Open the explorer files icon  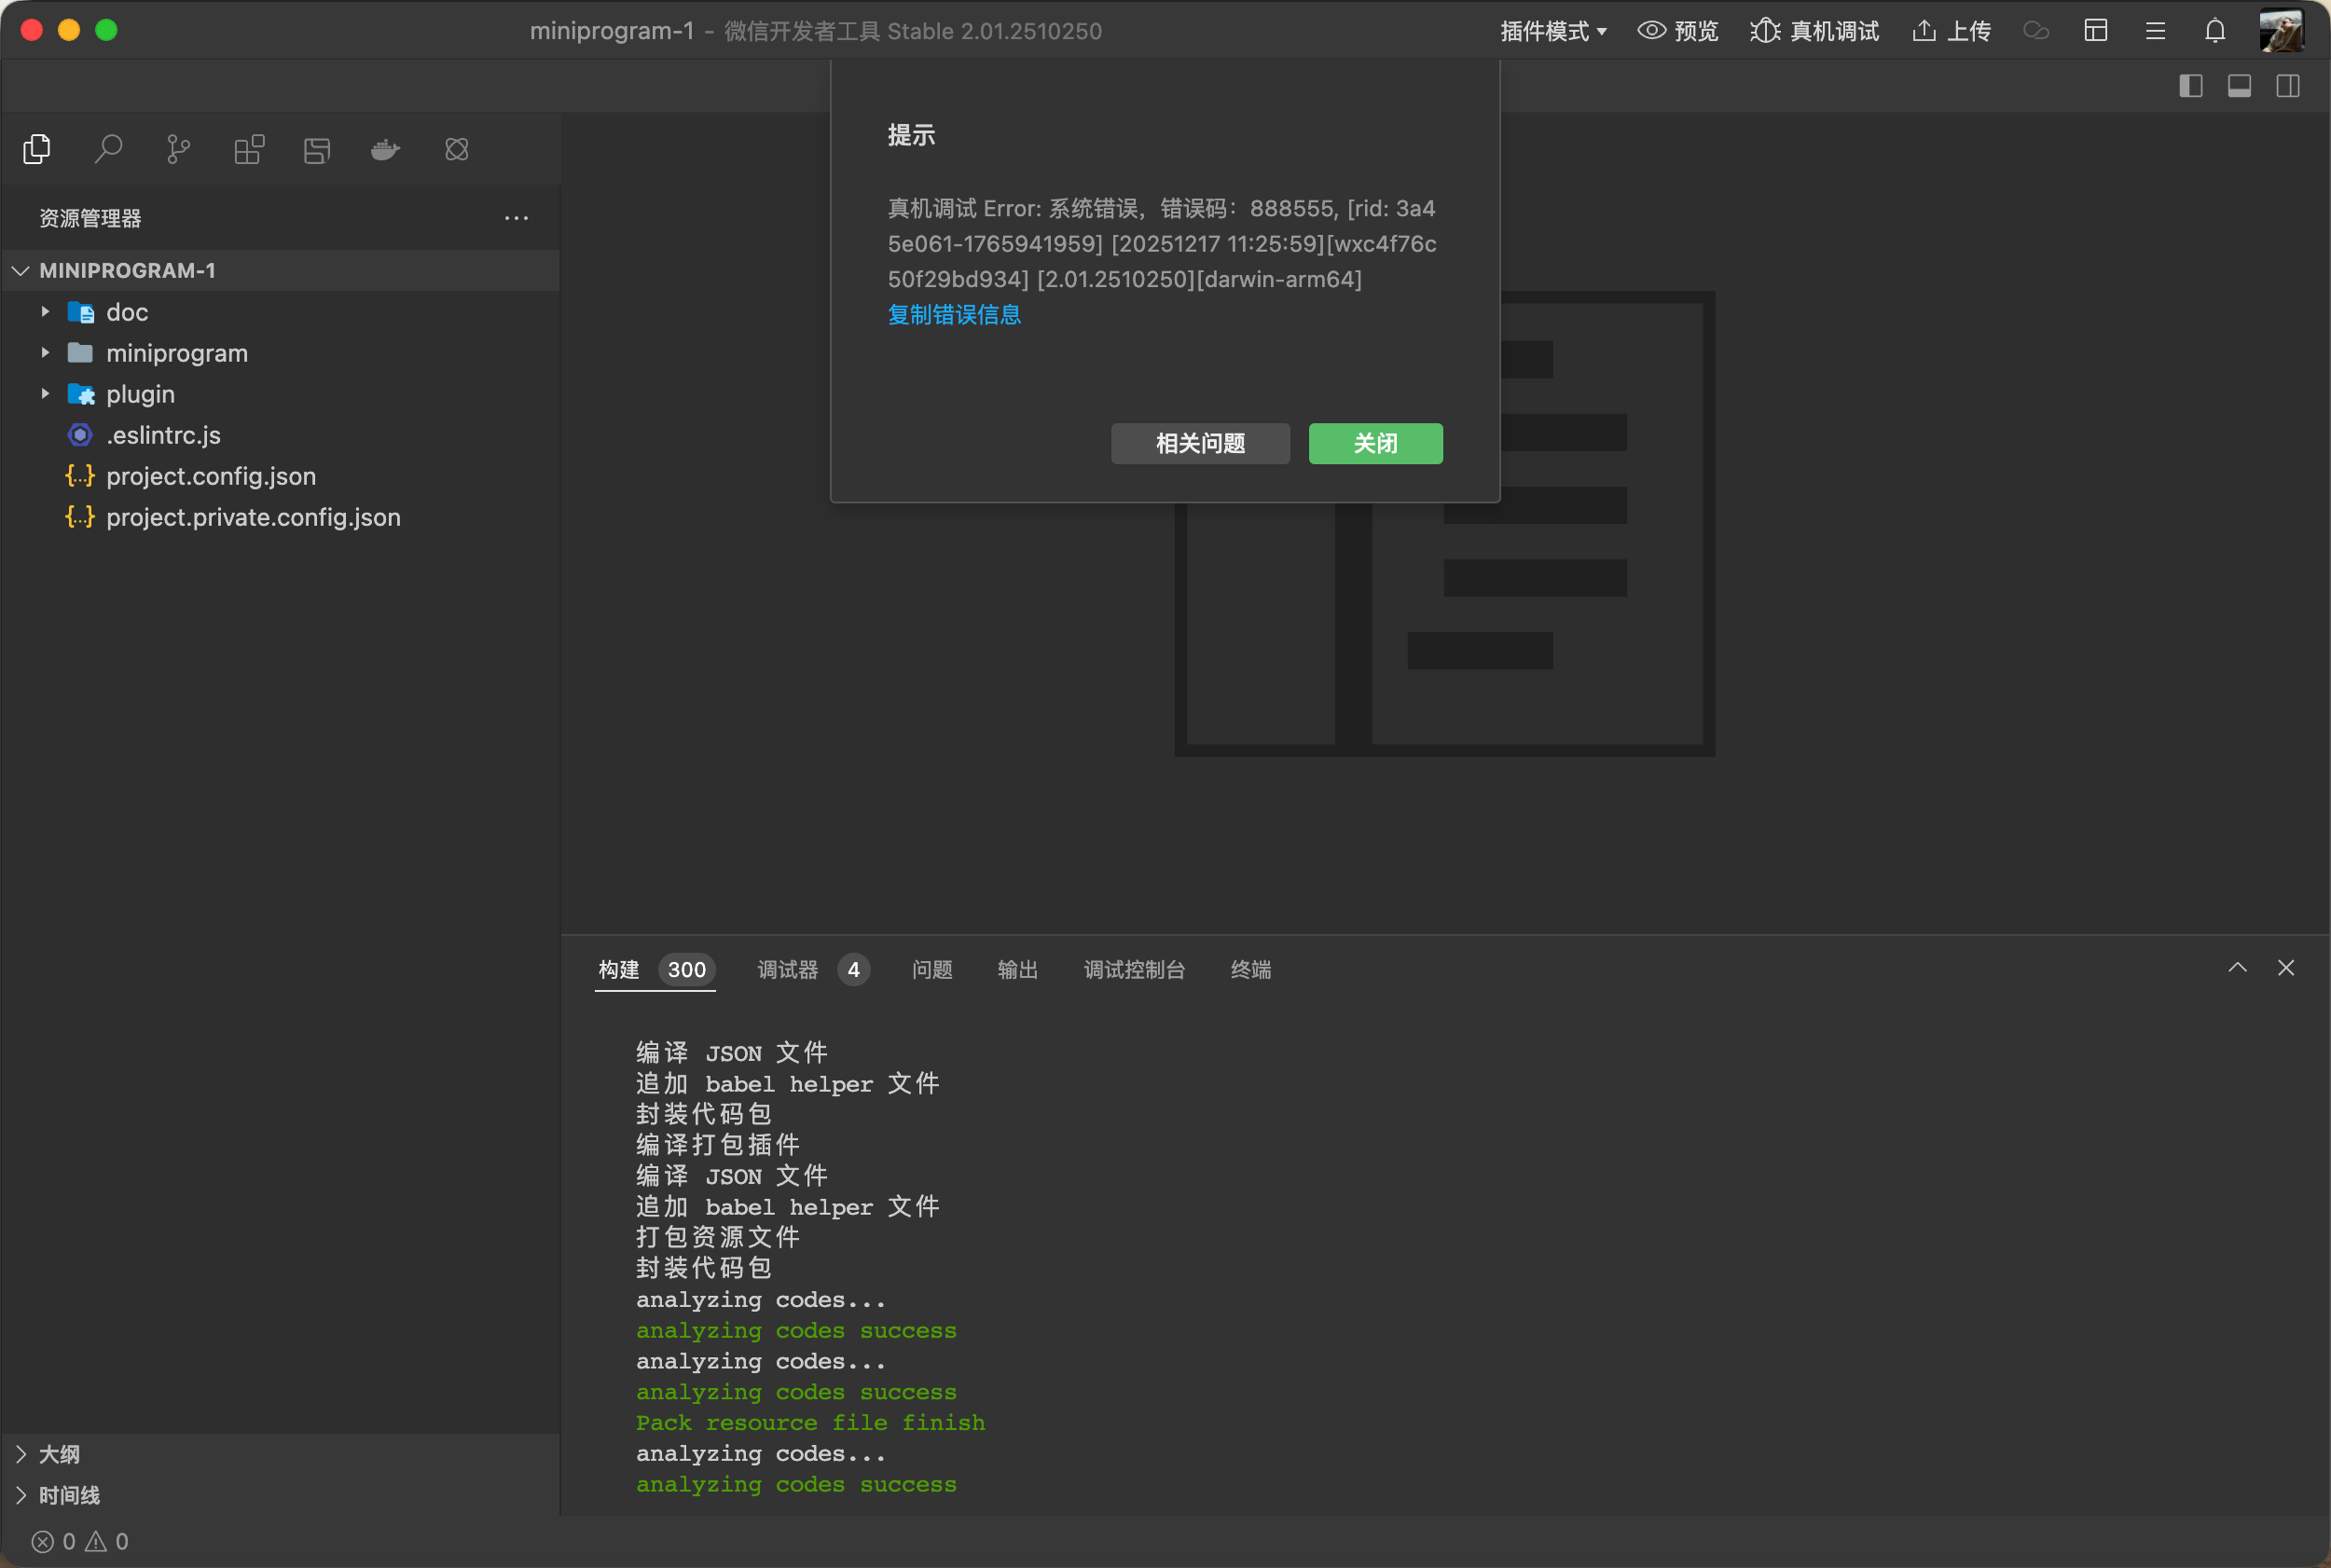tap(37, 150)
